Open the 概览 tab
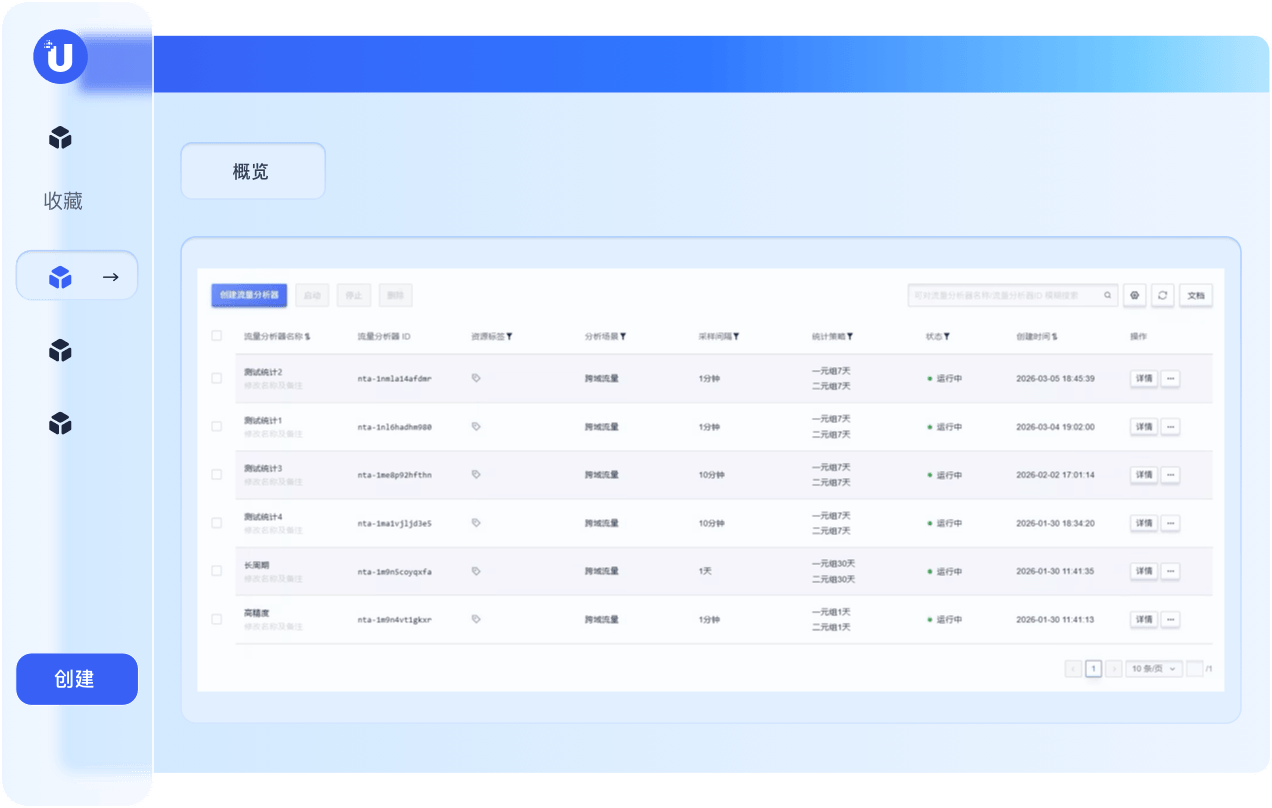 [x=252, y=171]
